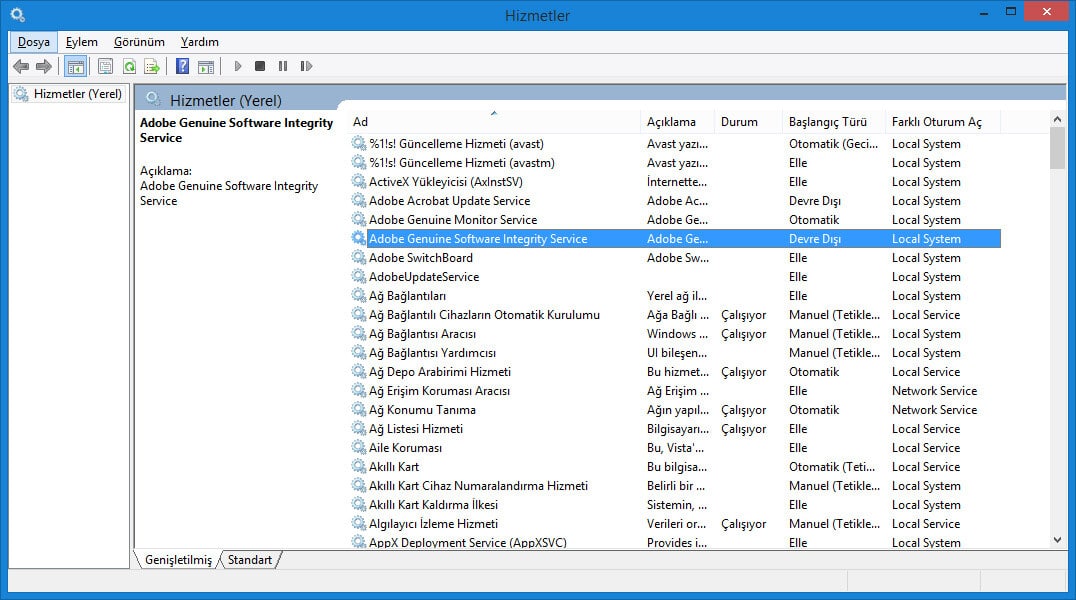Stop the service with the square icon
This screenshot has width=1076, height=600.
(x=260, y=67)
